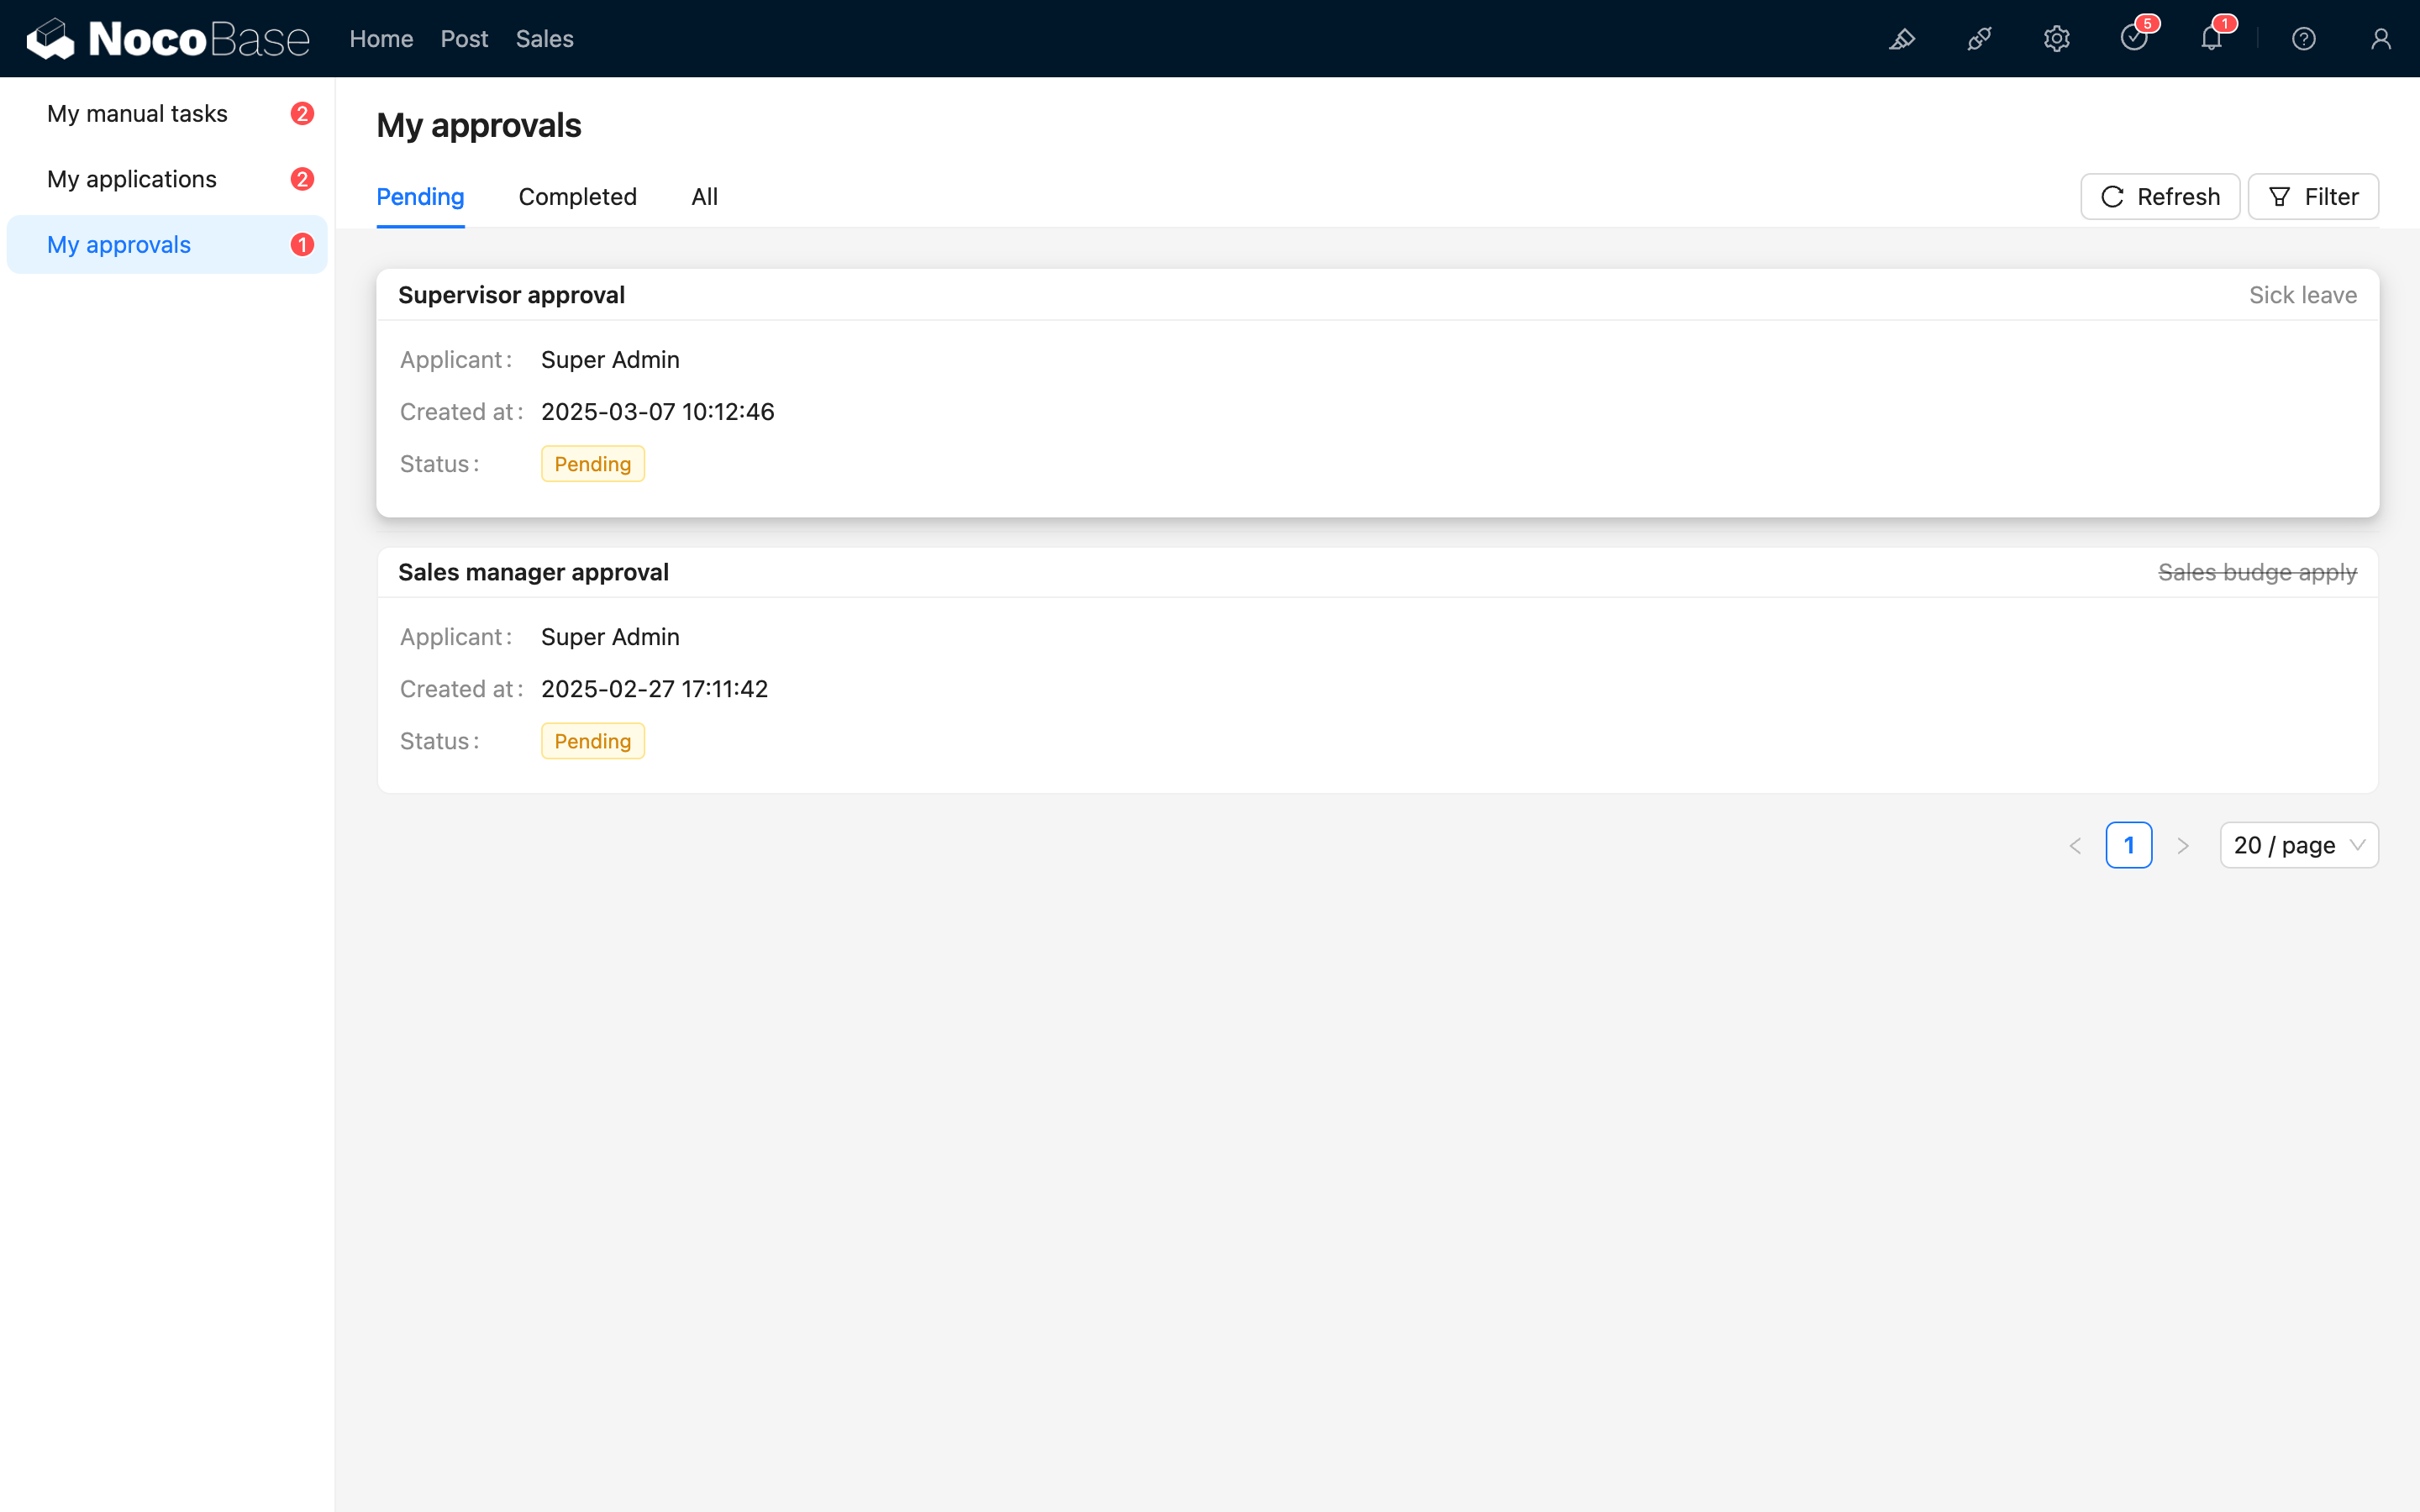Screen dimensions: 2420x1512
Task: Open the Filter button
Action: coord(2312,197)
